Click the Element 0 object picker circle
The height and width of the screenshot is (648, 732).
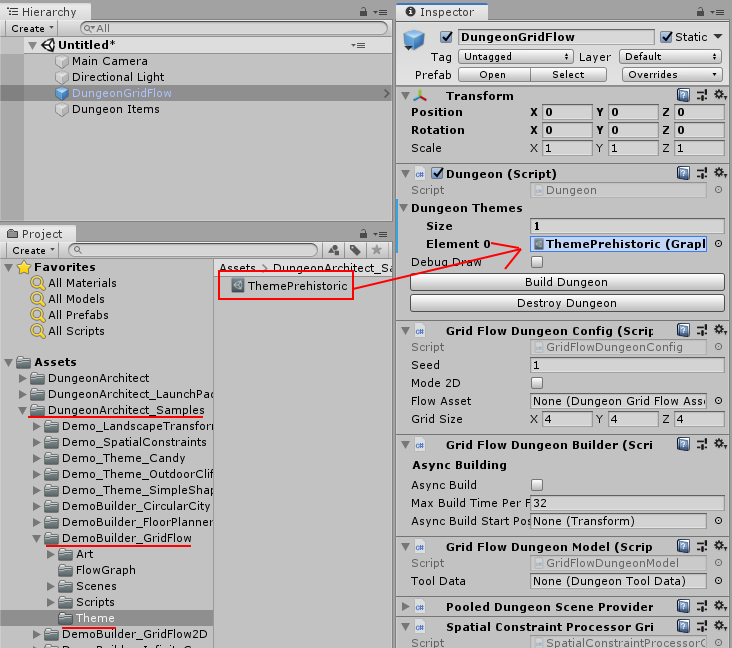click(x=718, y=244)
